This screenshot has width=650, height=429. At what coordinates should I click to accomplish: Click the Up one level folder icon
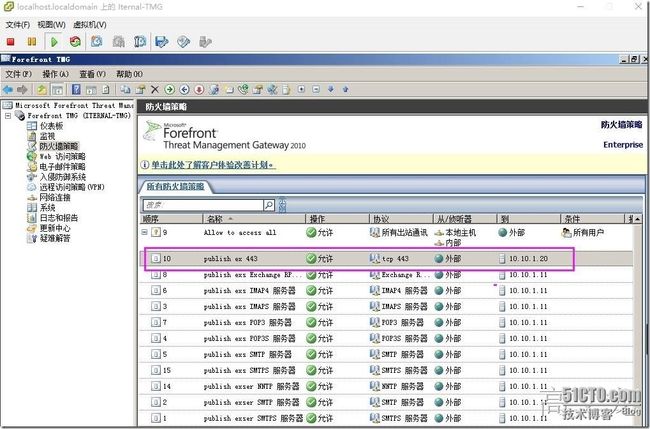(41, 89)
